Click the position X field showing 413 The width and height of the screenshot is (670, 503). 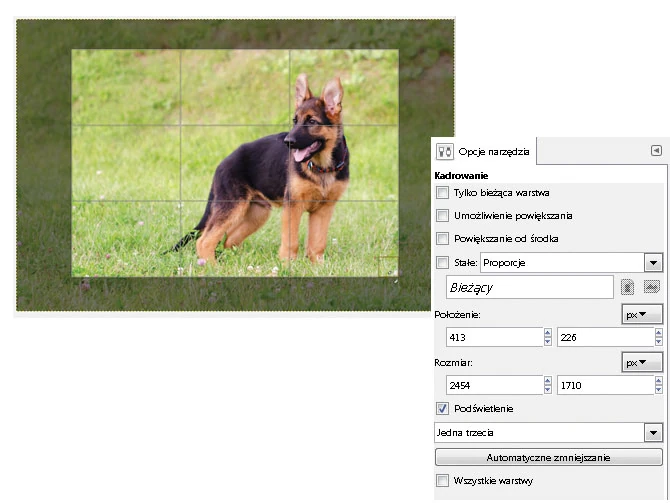494,337
